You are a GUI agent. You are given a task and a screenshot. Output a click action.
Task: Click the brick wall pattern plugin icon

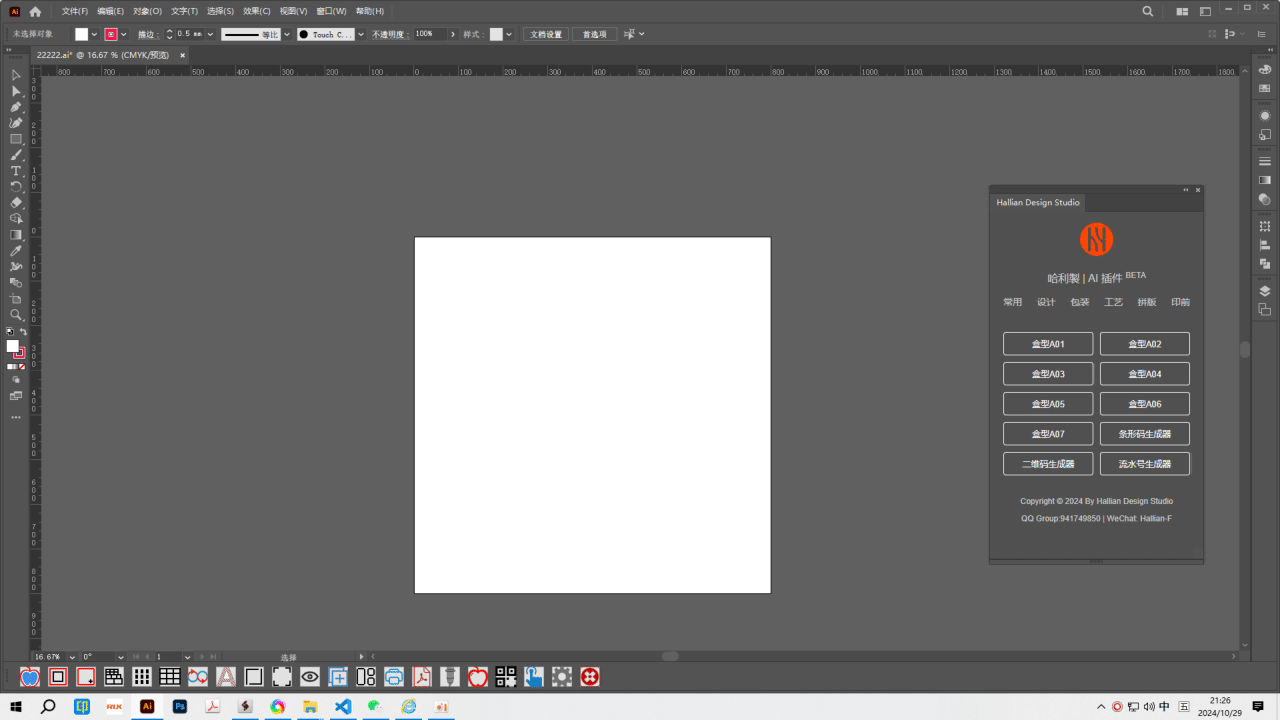[x=114, y=677]
